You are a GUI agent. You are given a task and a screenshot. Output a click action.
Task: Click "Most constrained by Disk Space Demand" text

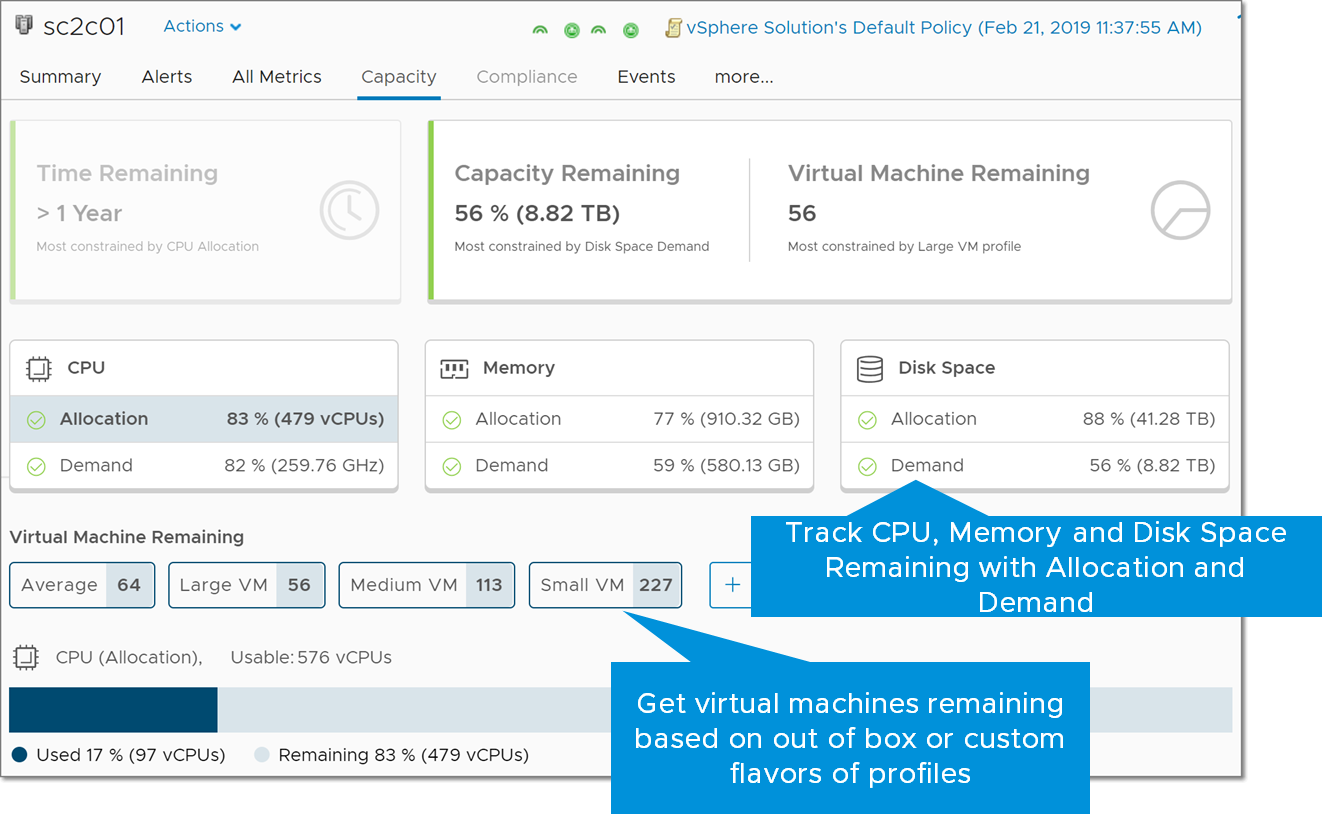pos(582,246)
